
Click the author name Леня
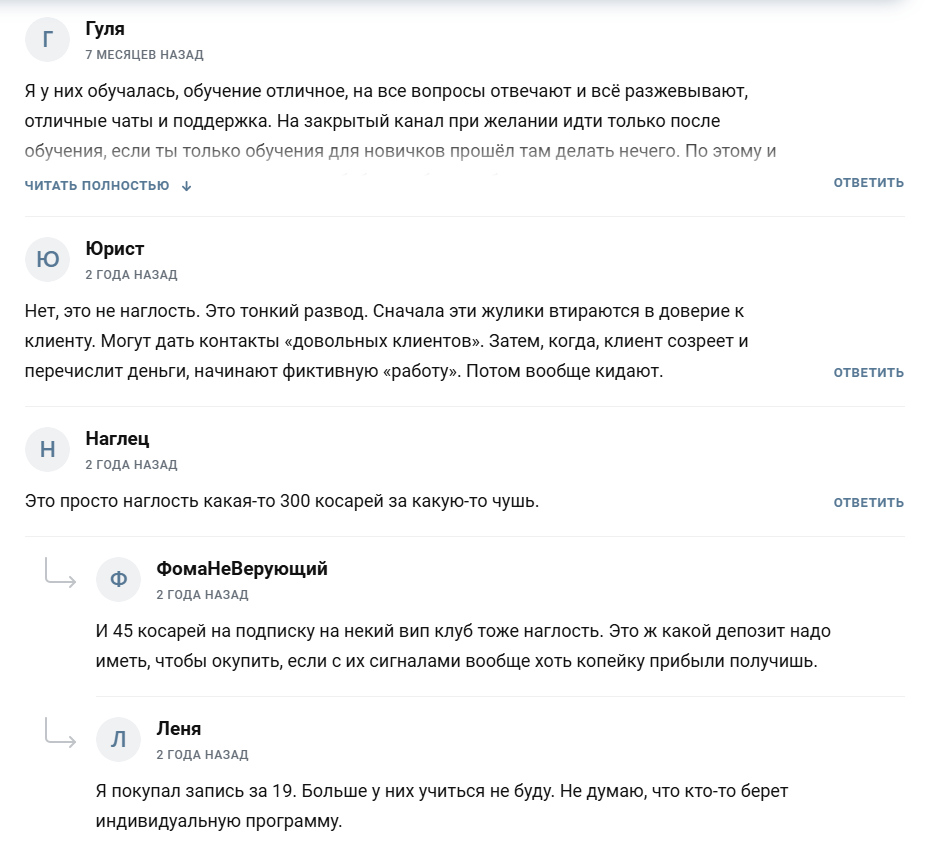(179, 729)
